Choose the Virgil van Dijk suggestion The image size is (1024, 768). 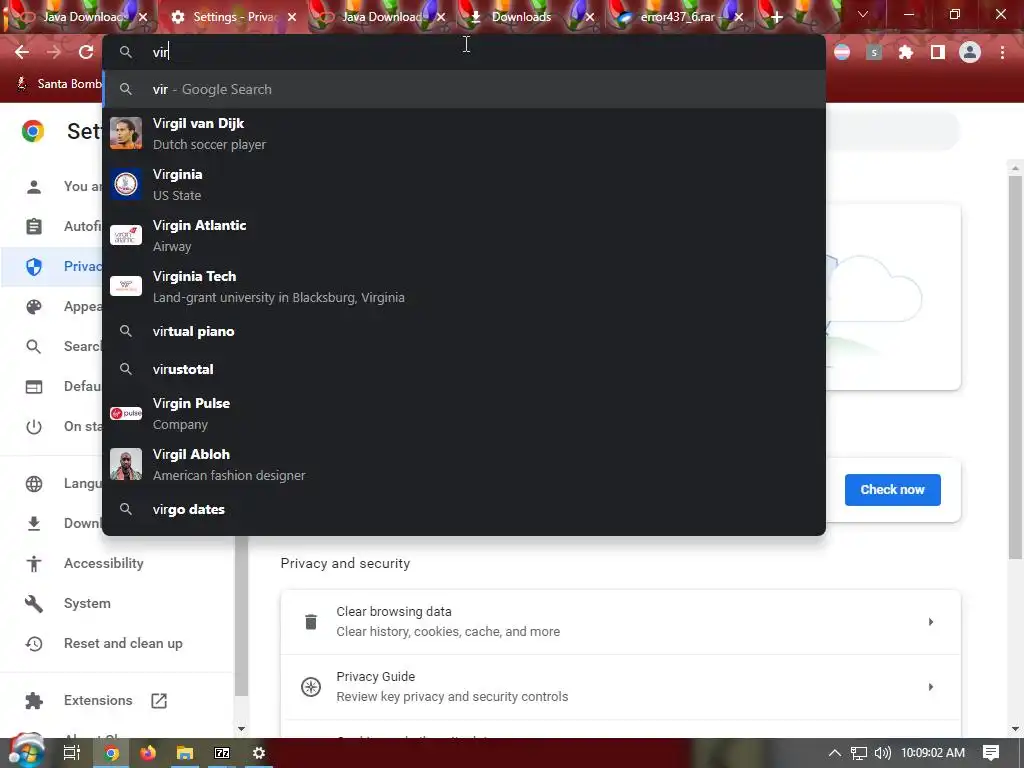pos(464,133)
